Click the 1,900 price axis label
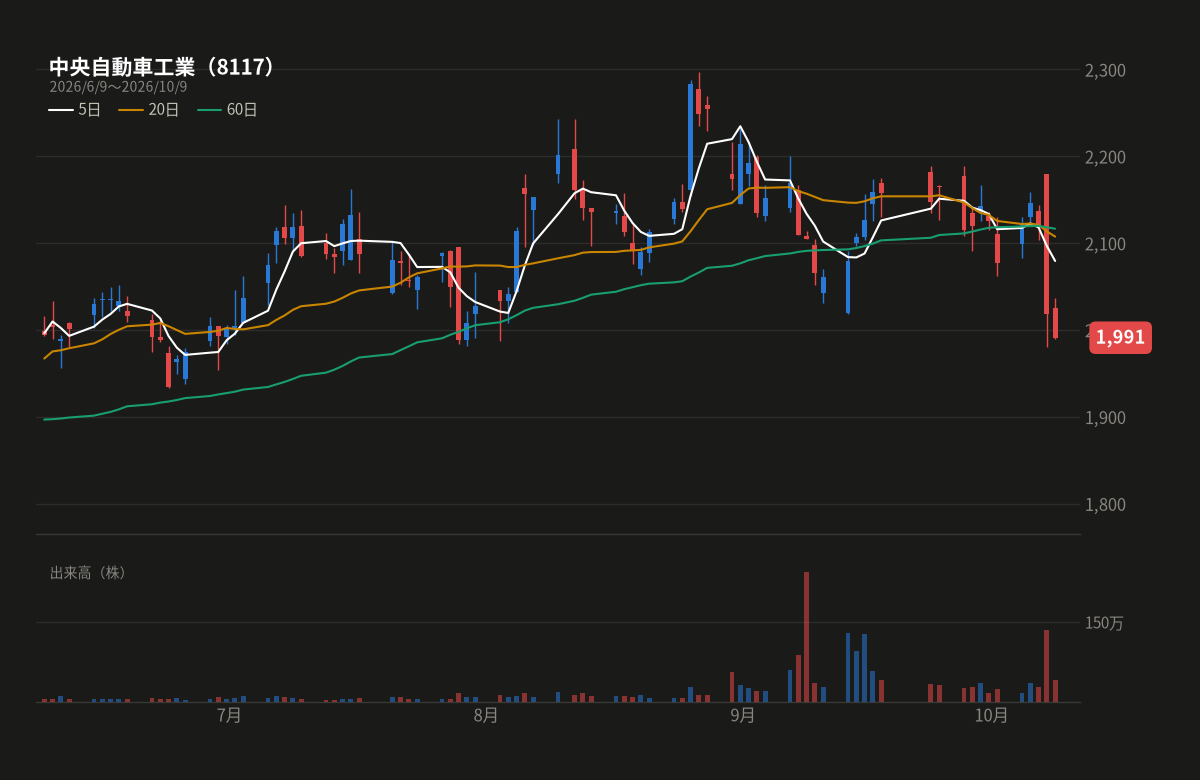Image resolution: width=1200 pixels, height=780 pixels. coord(1105,417)
